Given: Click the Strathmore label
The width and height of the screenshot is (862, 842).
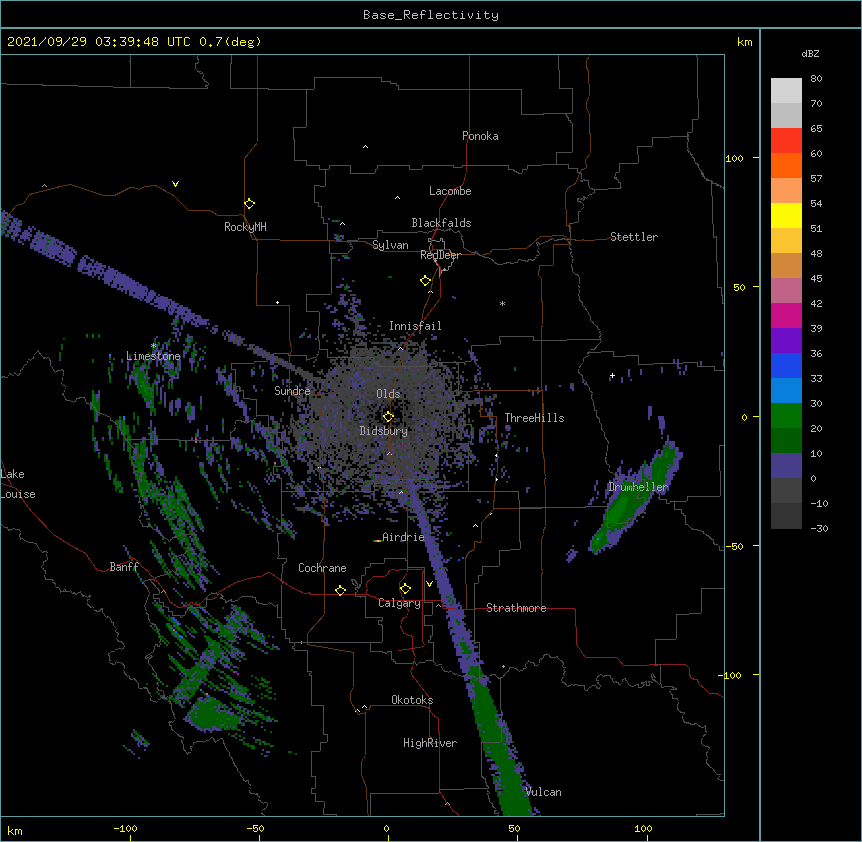Looking at the screenshot, I should click(x=516, y=608).
